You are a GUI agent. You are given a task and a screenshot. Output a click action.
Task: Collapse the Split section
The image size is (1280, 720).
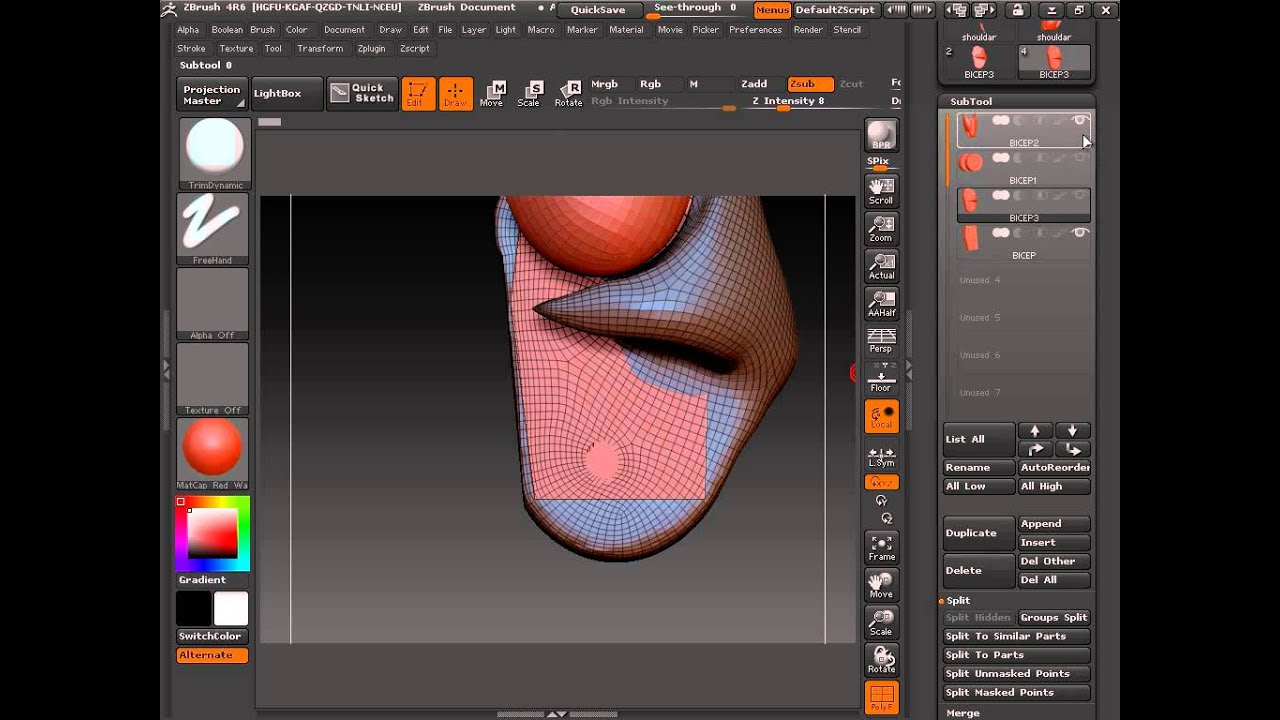point(958,600)
